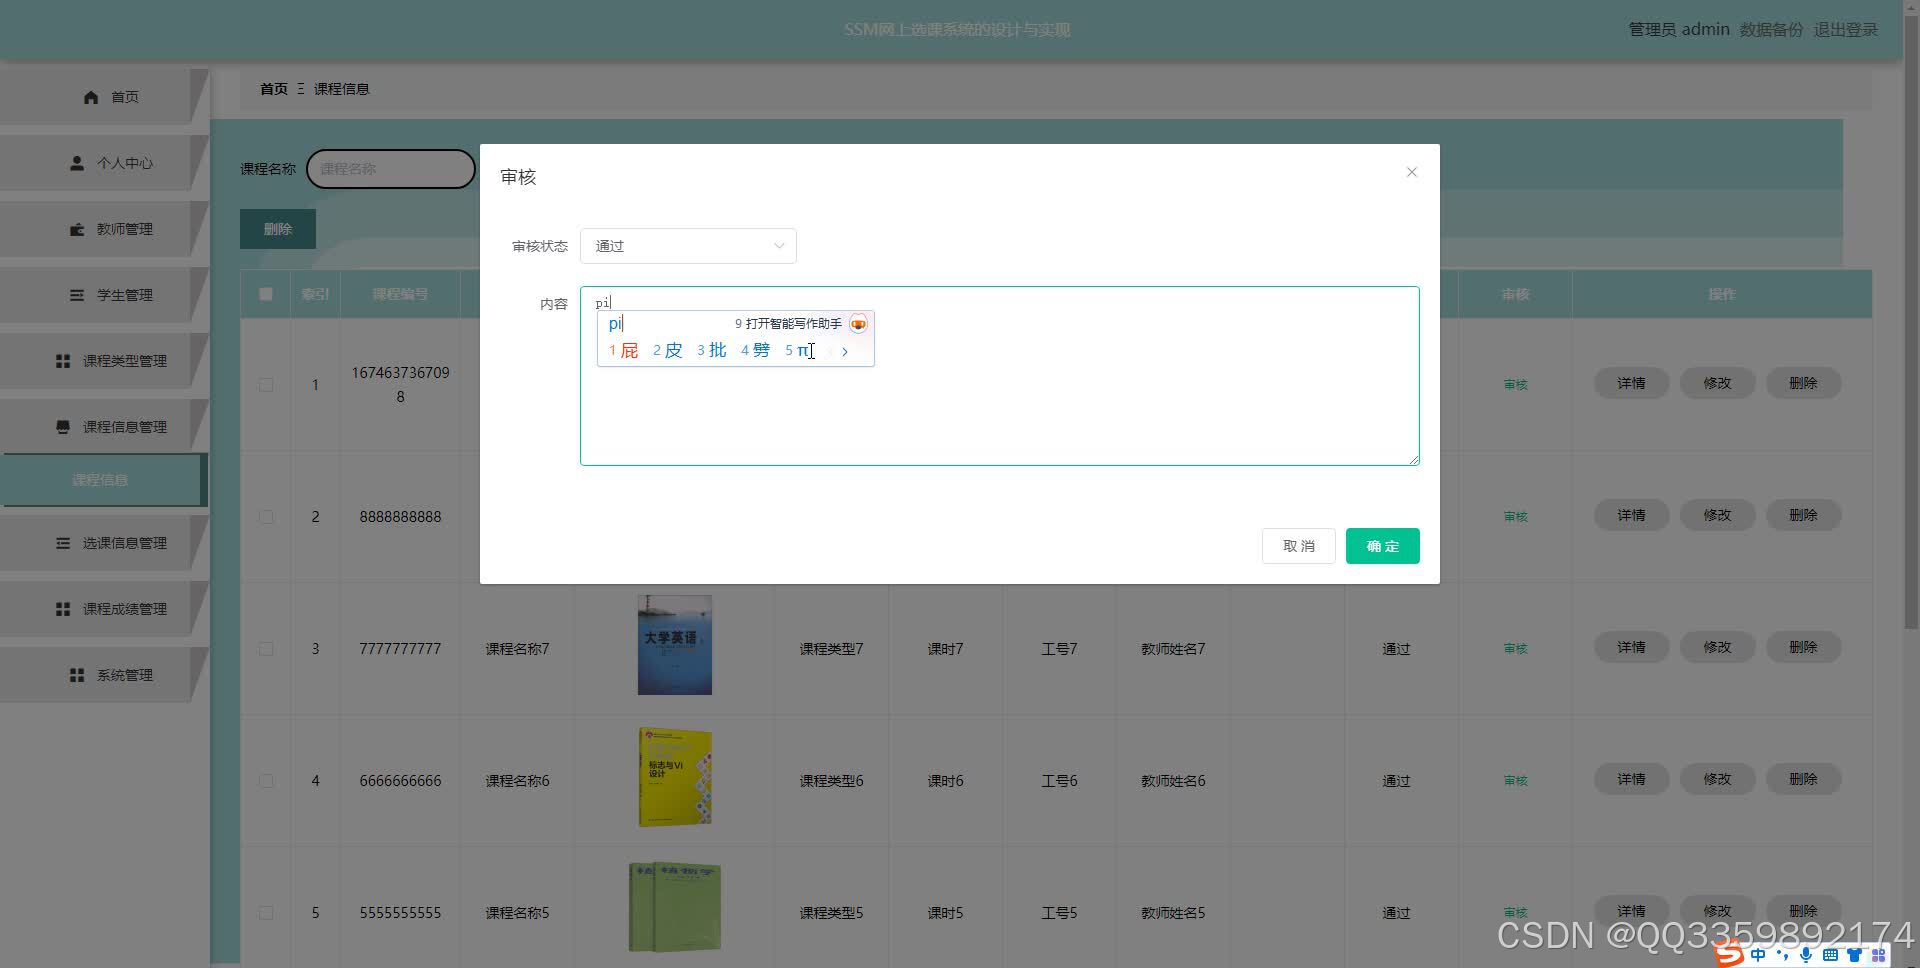Click the 课程类型5 cell
Screen dimensions: 1920x968
[831, 913]
